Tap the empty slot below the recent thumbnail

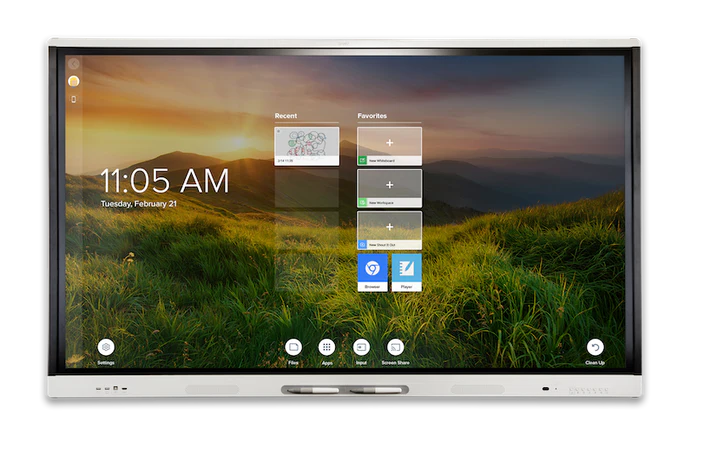pos(307,188)
